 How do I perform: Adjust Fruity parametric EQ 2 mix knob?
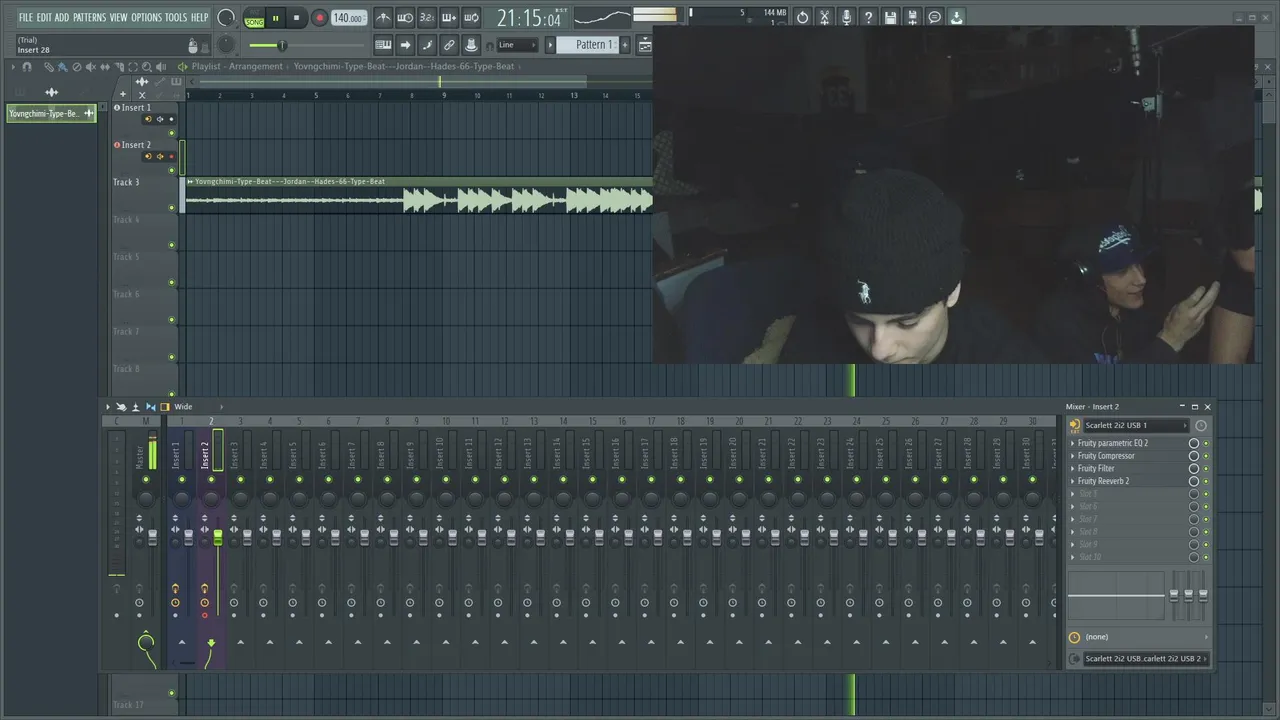click(x=1193, y=443)
